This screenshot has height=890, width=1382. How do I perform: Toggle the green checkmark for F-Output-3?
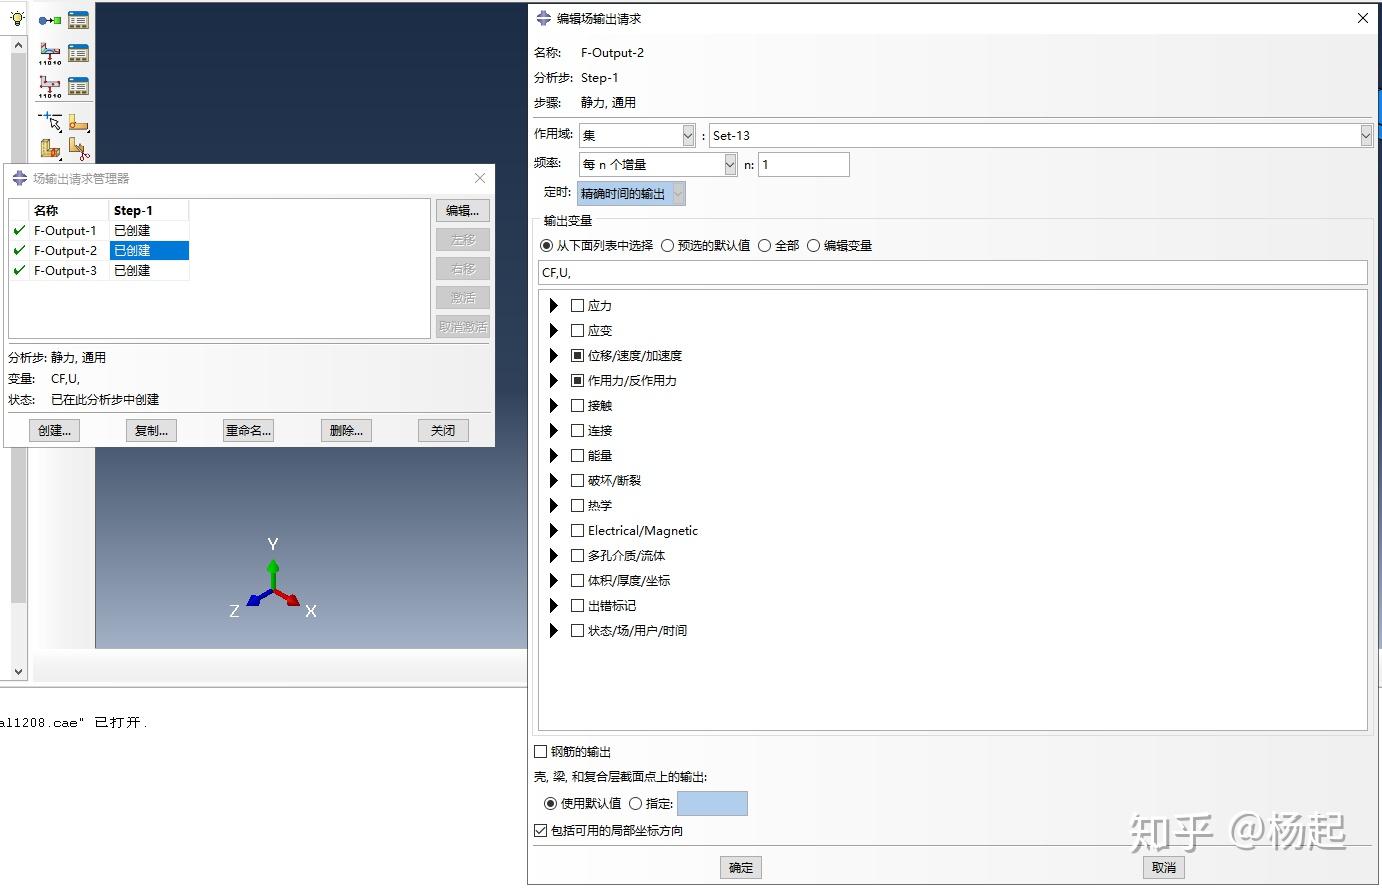pos(19,270)
